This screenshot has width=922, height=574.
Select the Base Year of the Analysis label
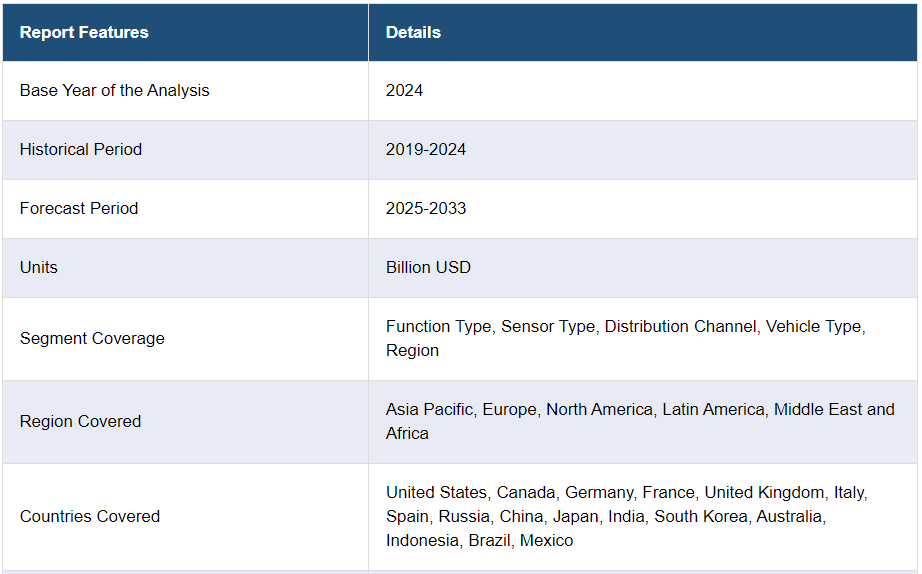115,90
